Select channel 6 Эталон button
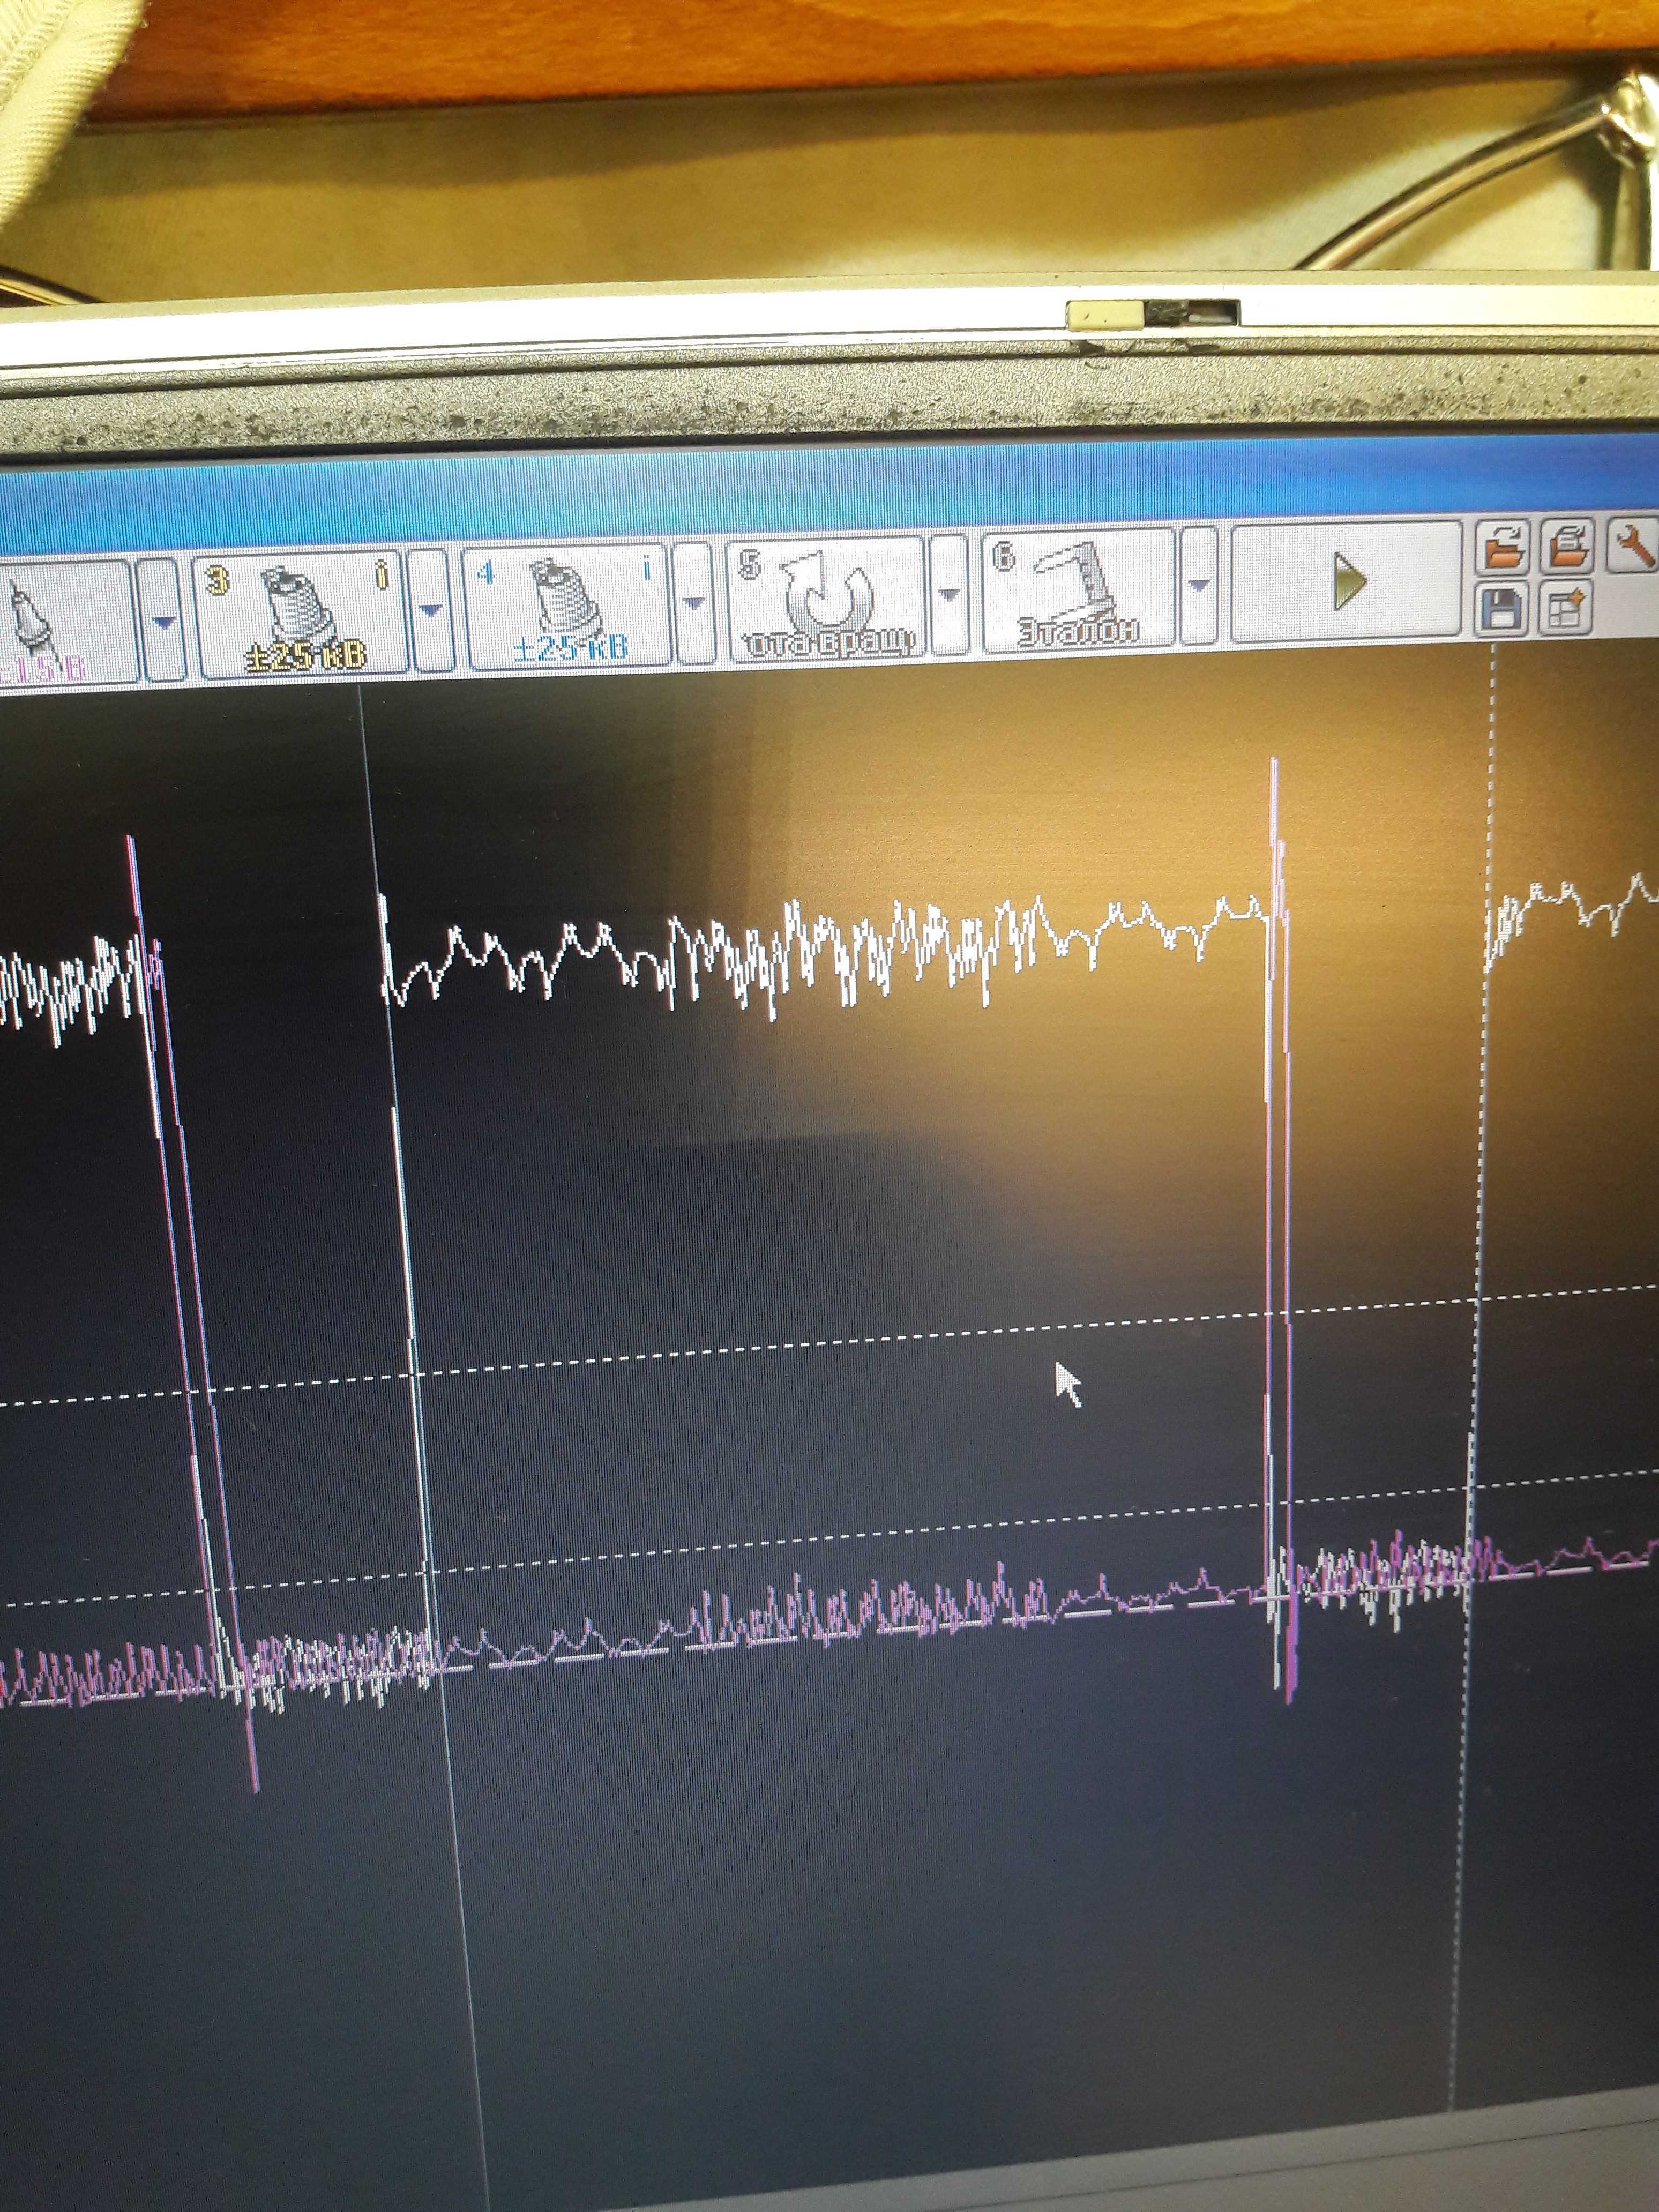This screenshot has width=1659, height=2212. (x=1079, y=590)
